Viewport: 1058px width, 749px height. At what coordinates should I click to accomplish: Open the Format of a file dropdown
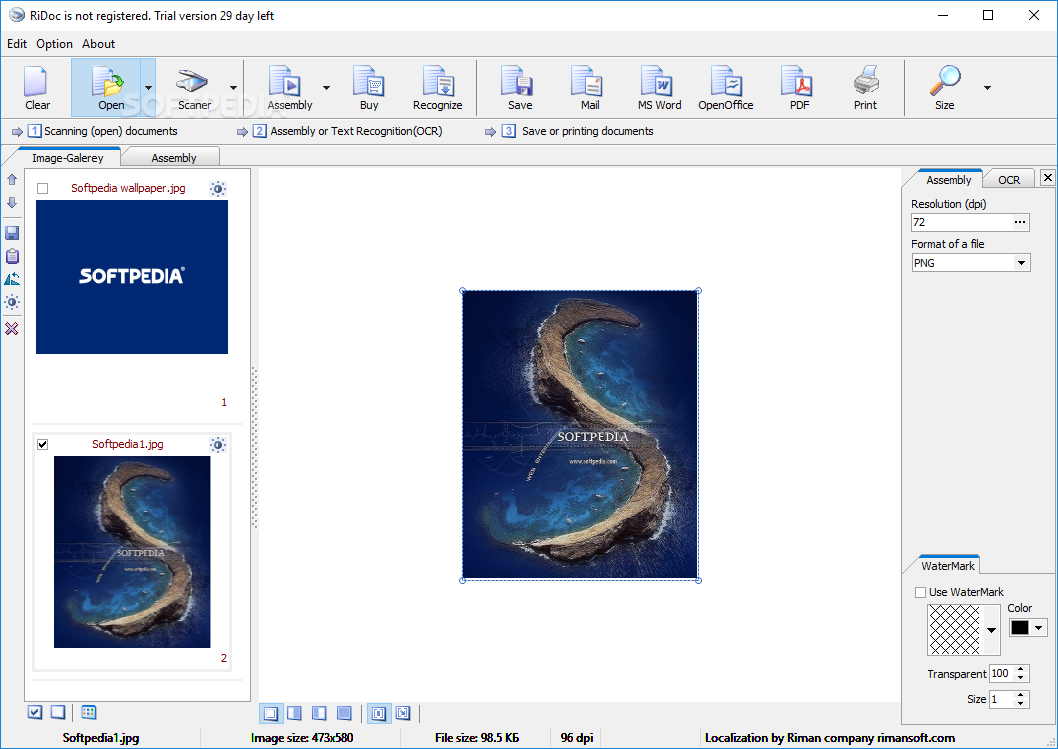click(1022, 262)
